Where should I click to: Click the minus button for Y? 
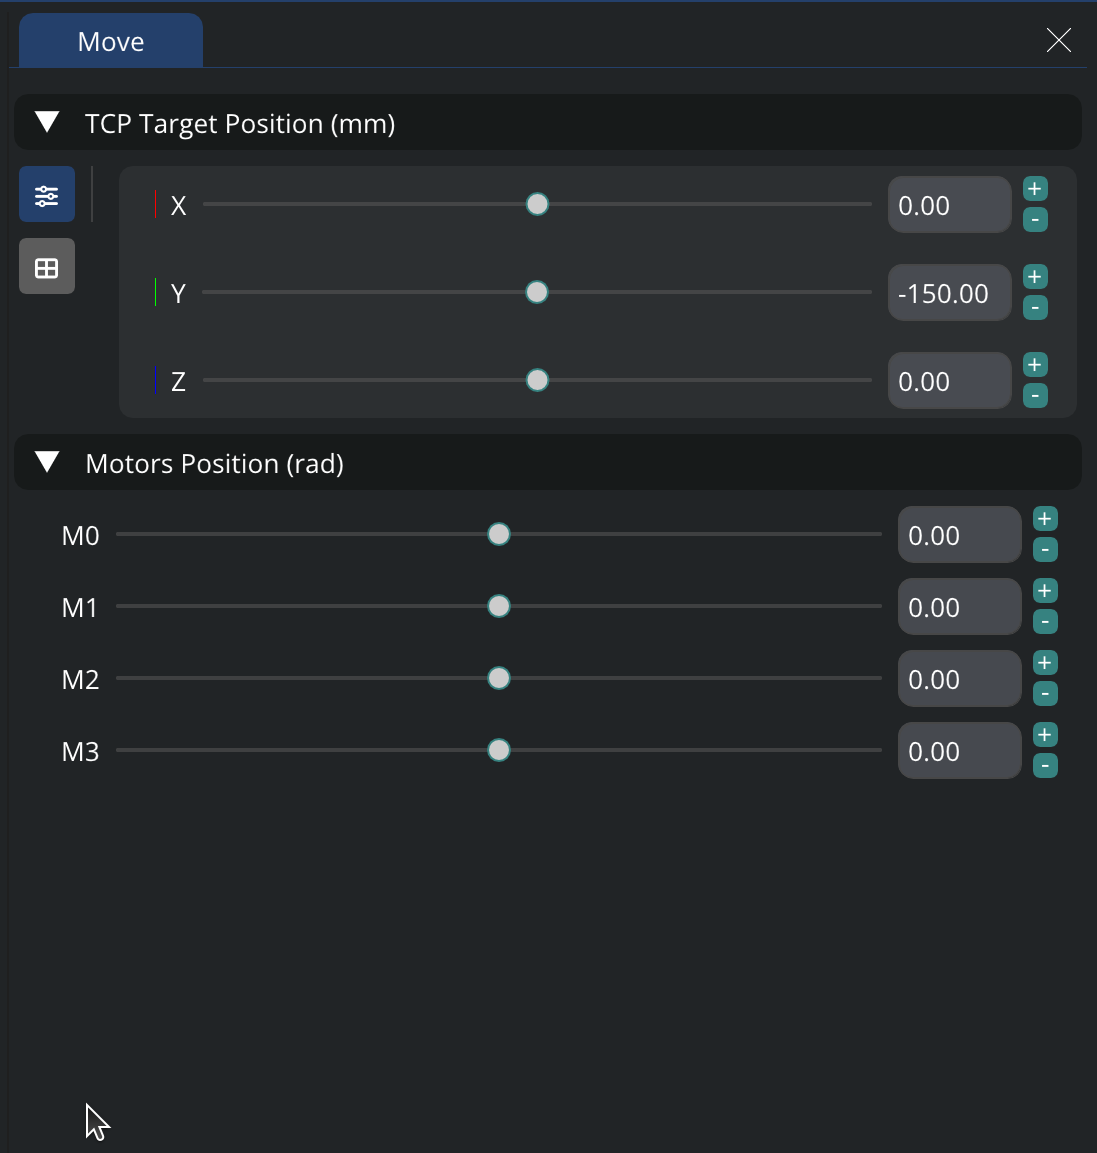point(1035,308)
